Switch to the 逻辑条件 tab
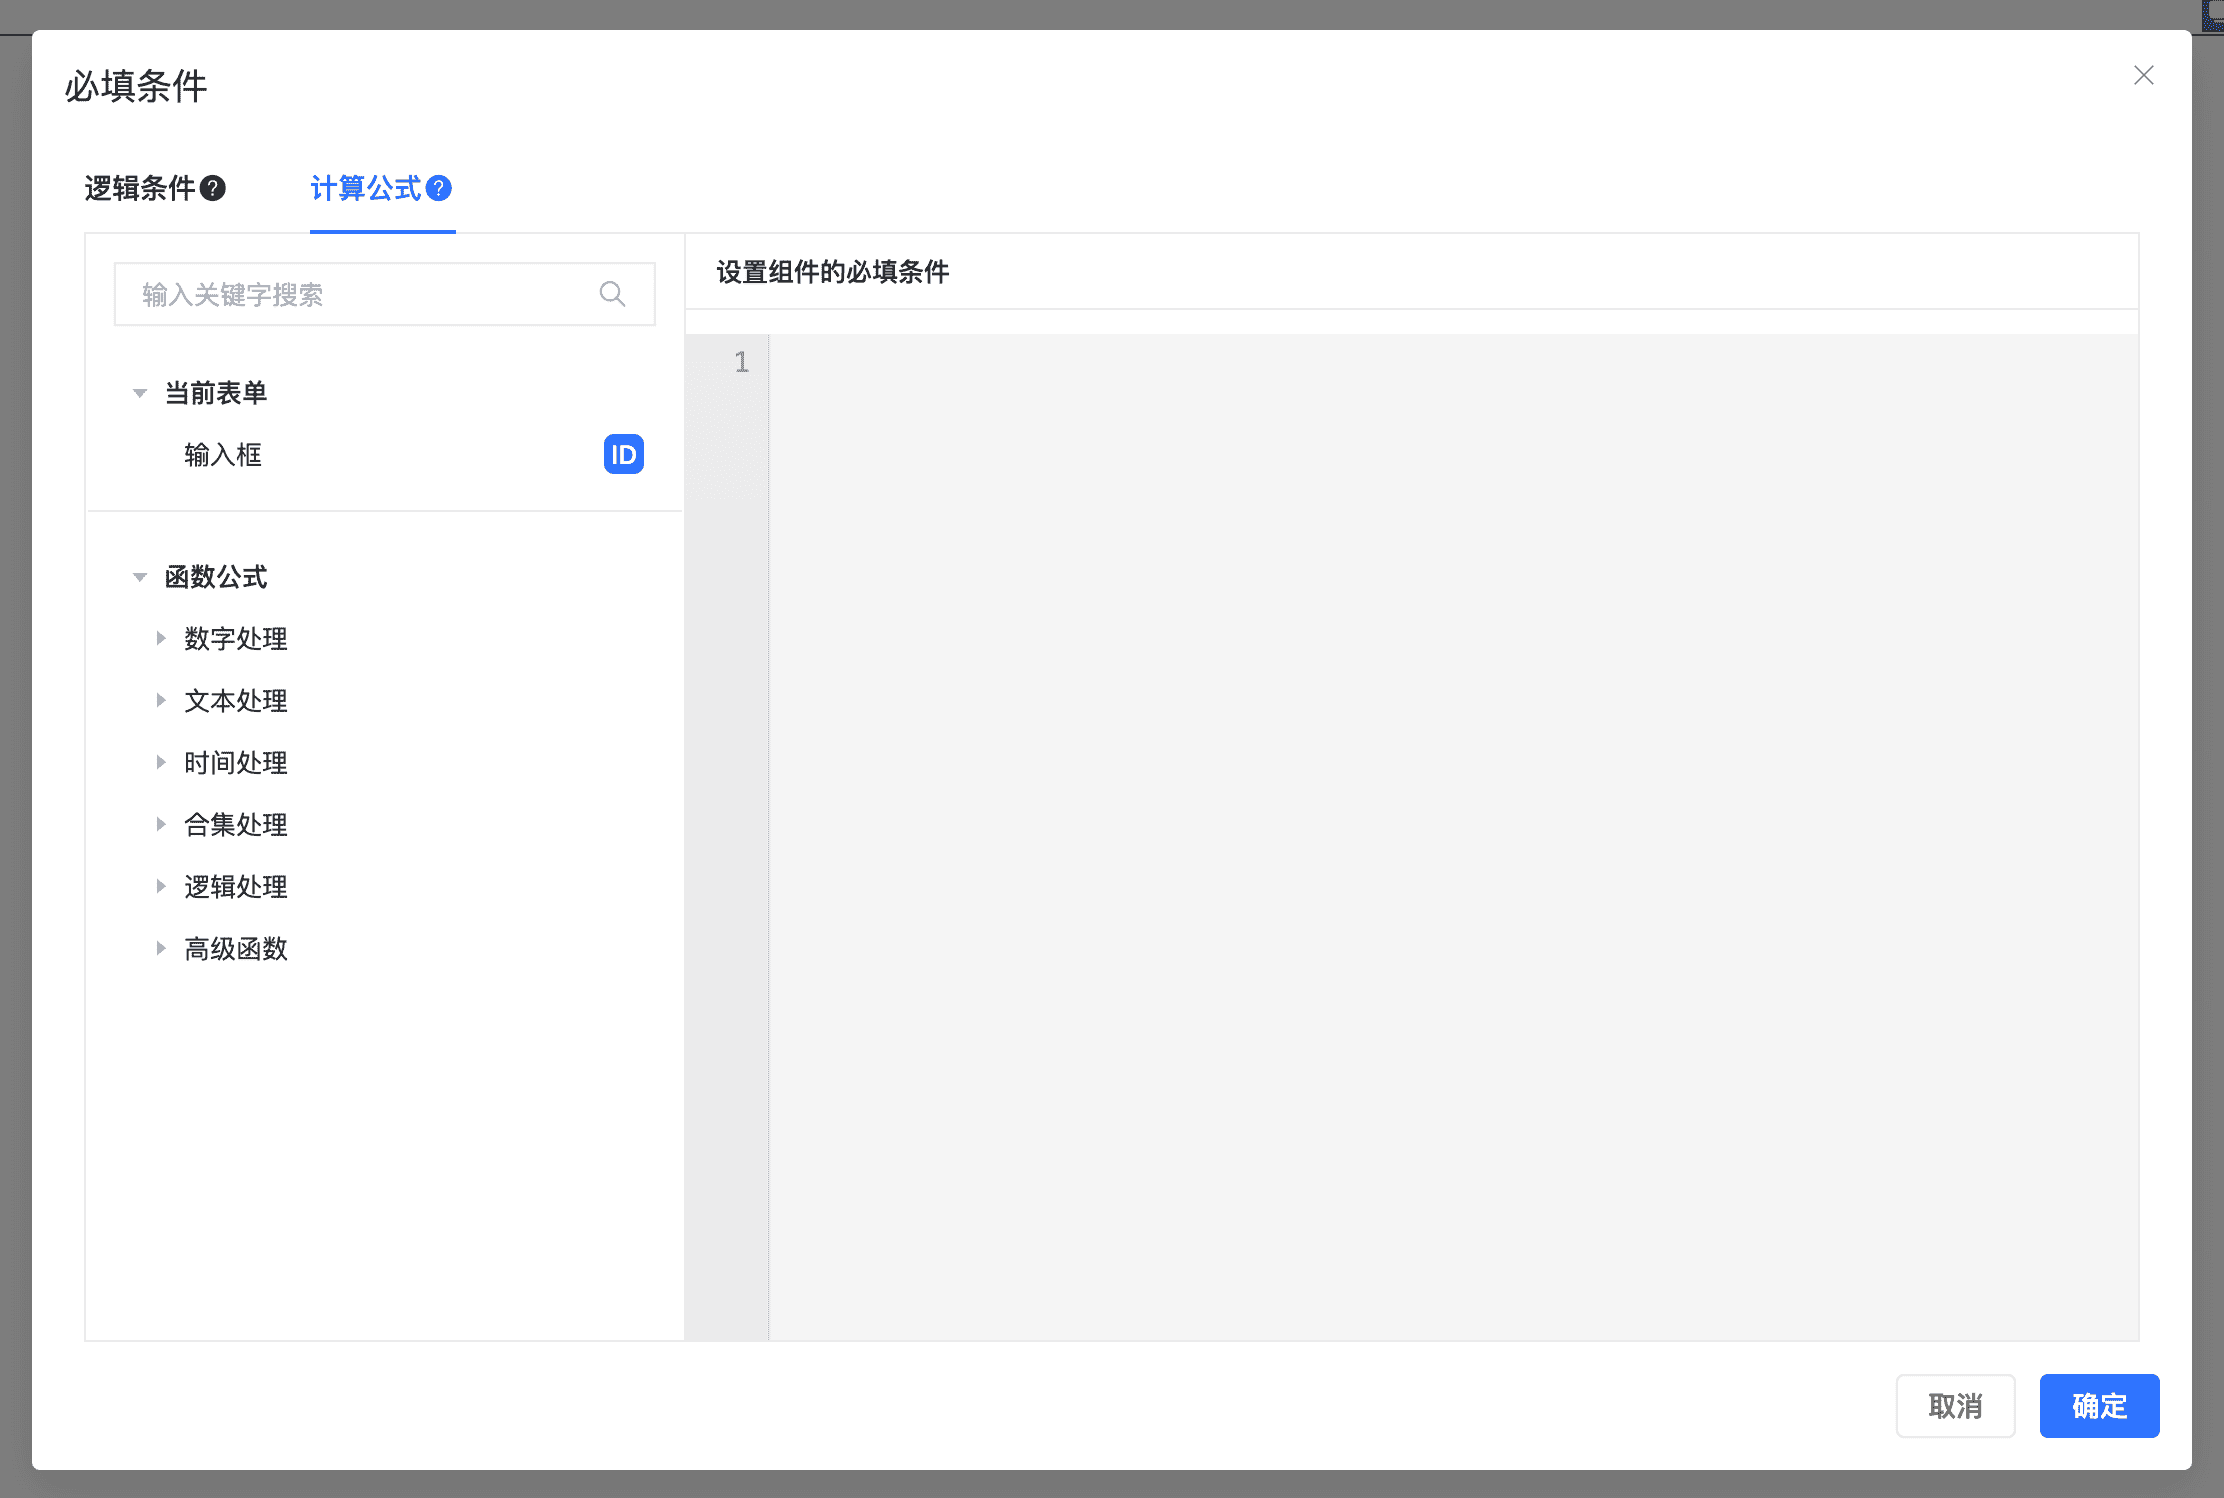 click(x=140, y=188)
